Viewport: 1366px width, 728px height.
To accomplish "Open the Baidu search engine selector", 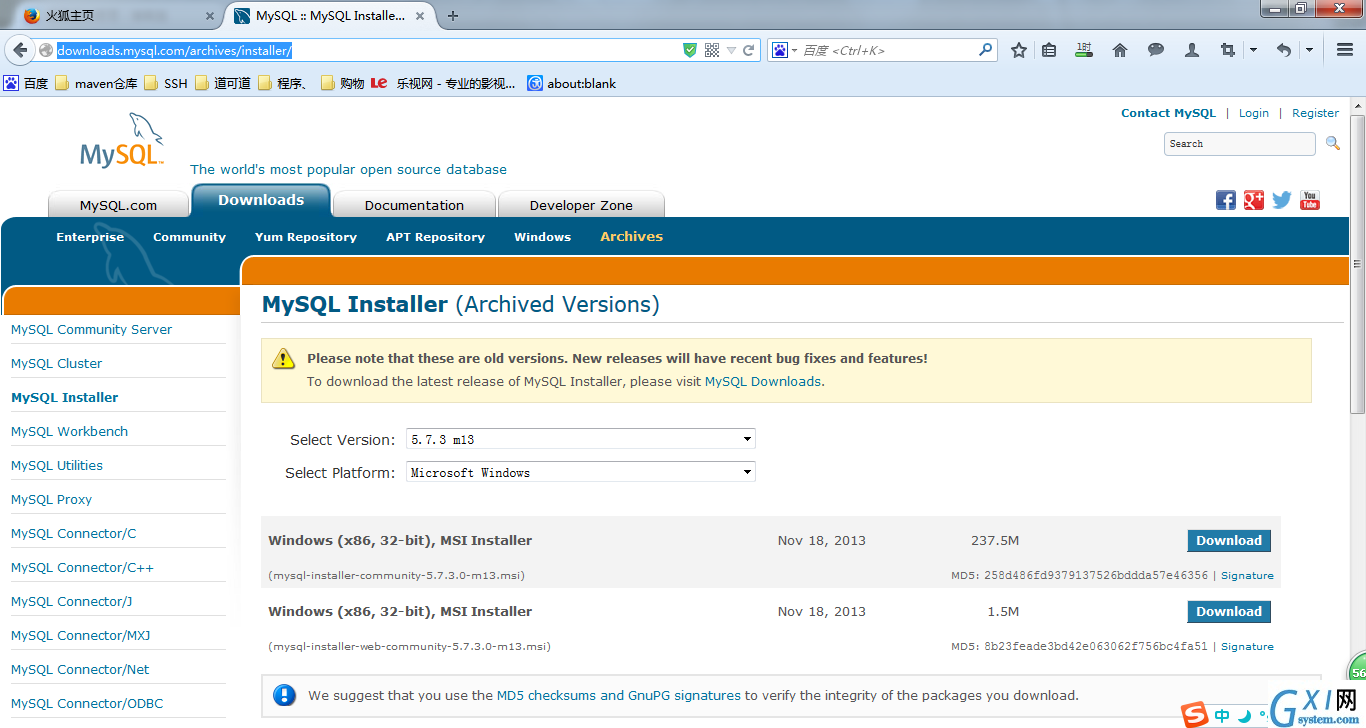I will click(785, 50).
